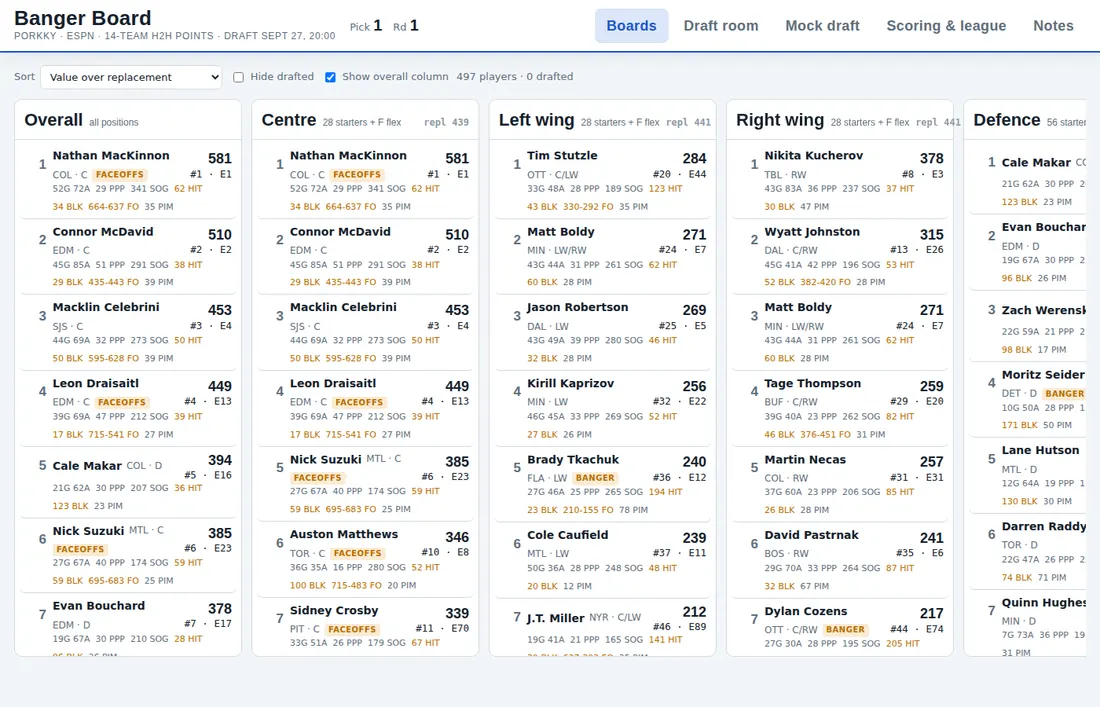
Task: Click Nikita Kucherov's 378 value score
Action: (x=932, y=159)
